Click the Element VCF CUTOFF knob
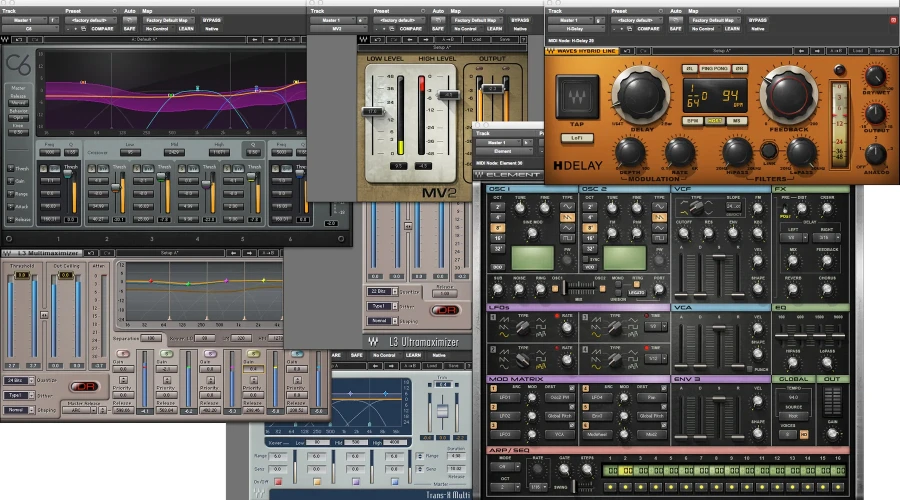 point(684,234)
